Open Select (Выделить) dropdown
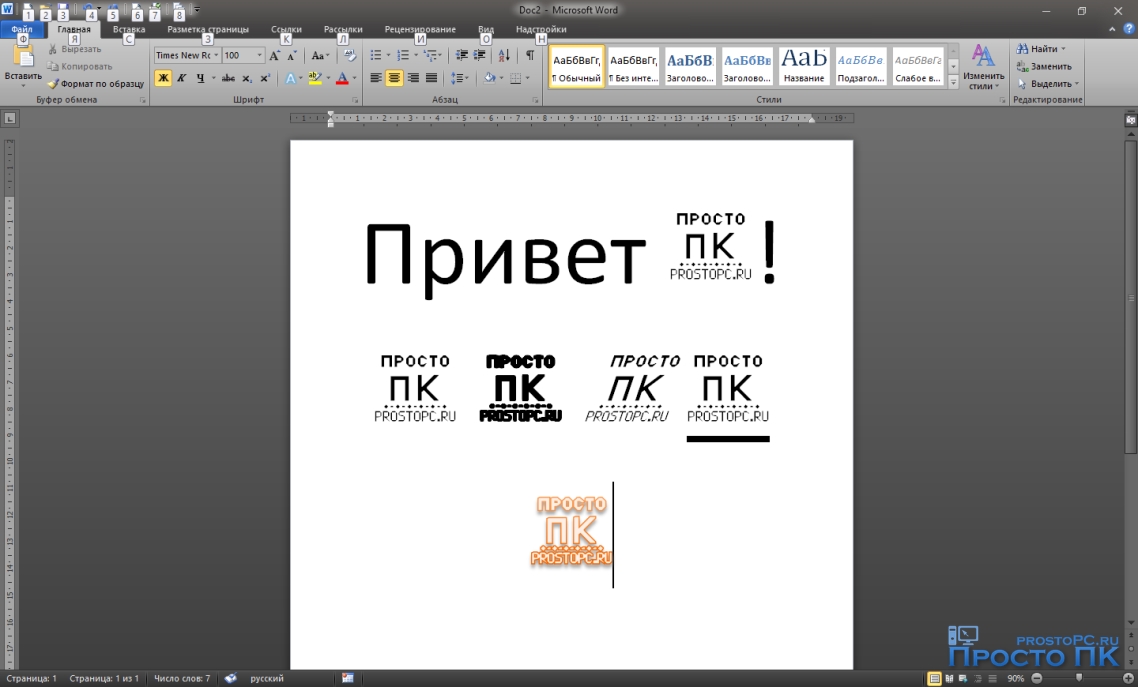1138x687 pixels. pyautogui.click(x=1048, y=83)
